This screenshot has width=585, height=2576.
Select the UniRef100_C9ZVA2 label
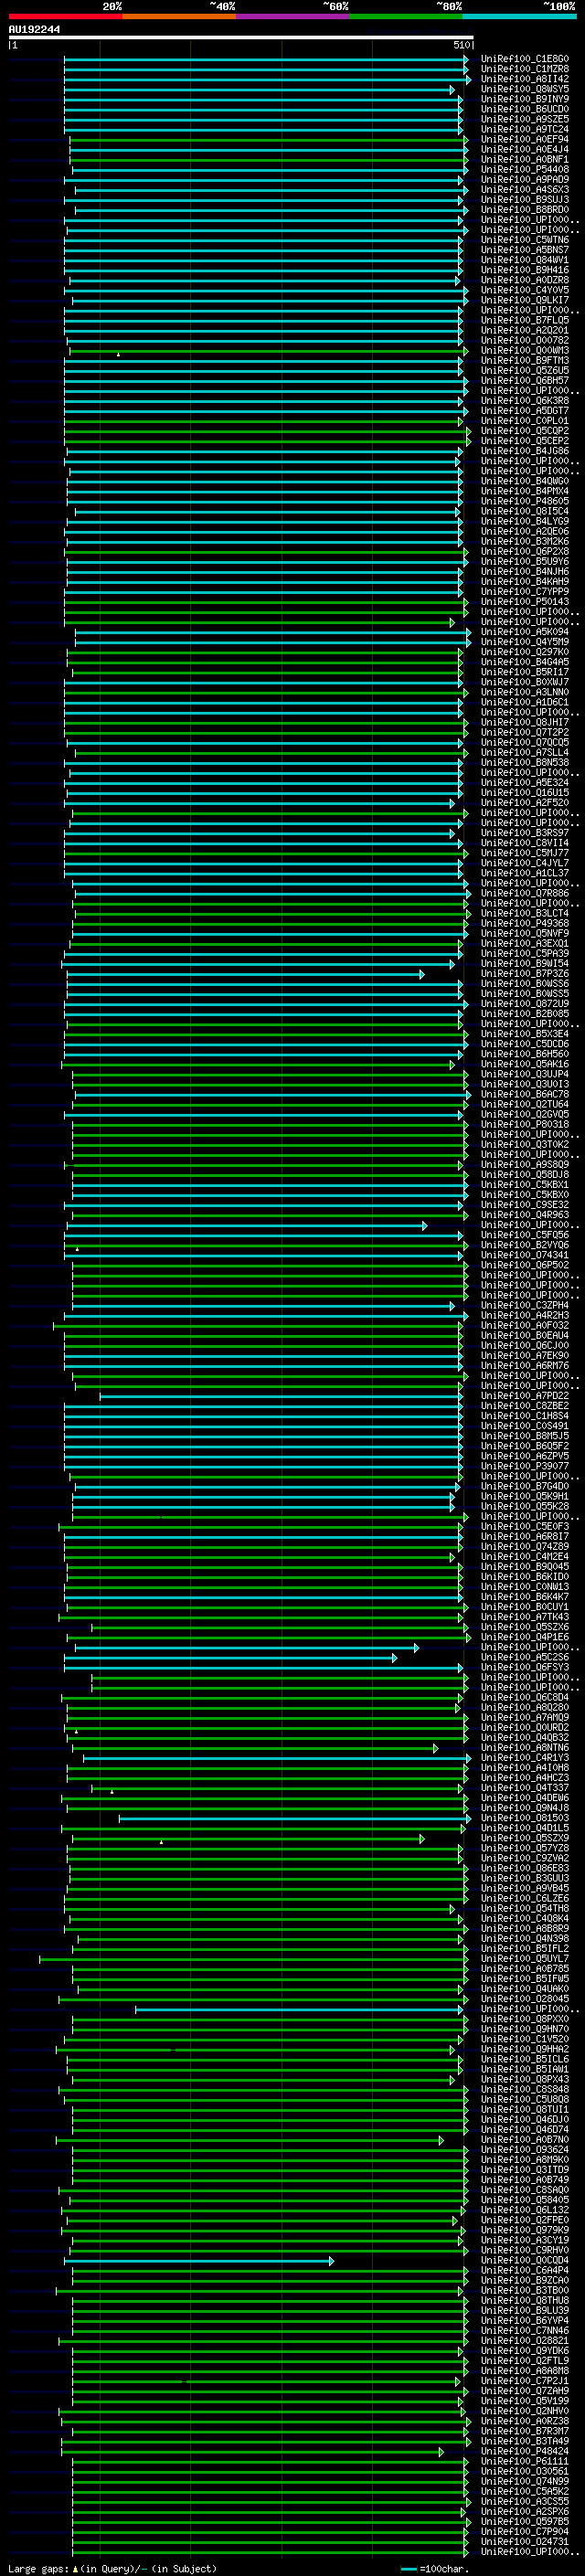tap(525, 1858)
